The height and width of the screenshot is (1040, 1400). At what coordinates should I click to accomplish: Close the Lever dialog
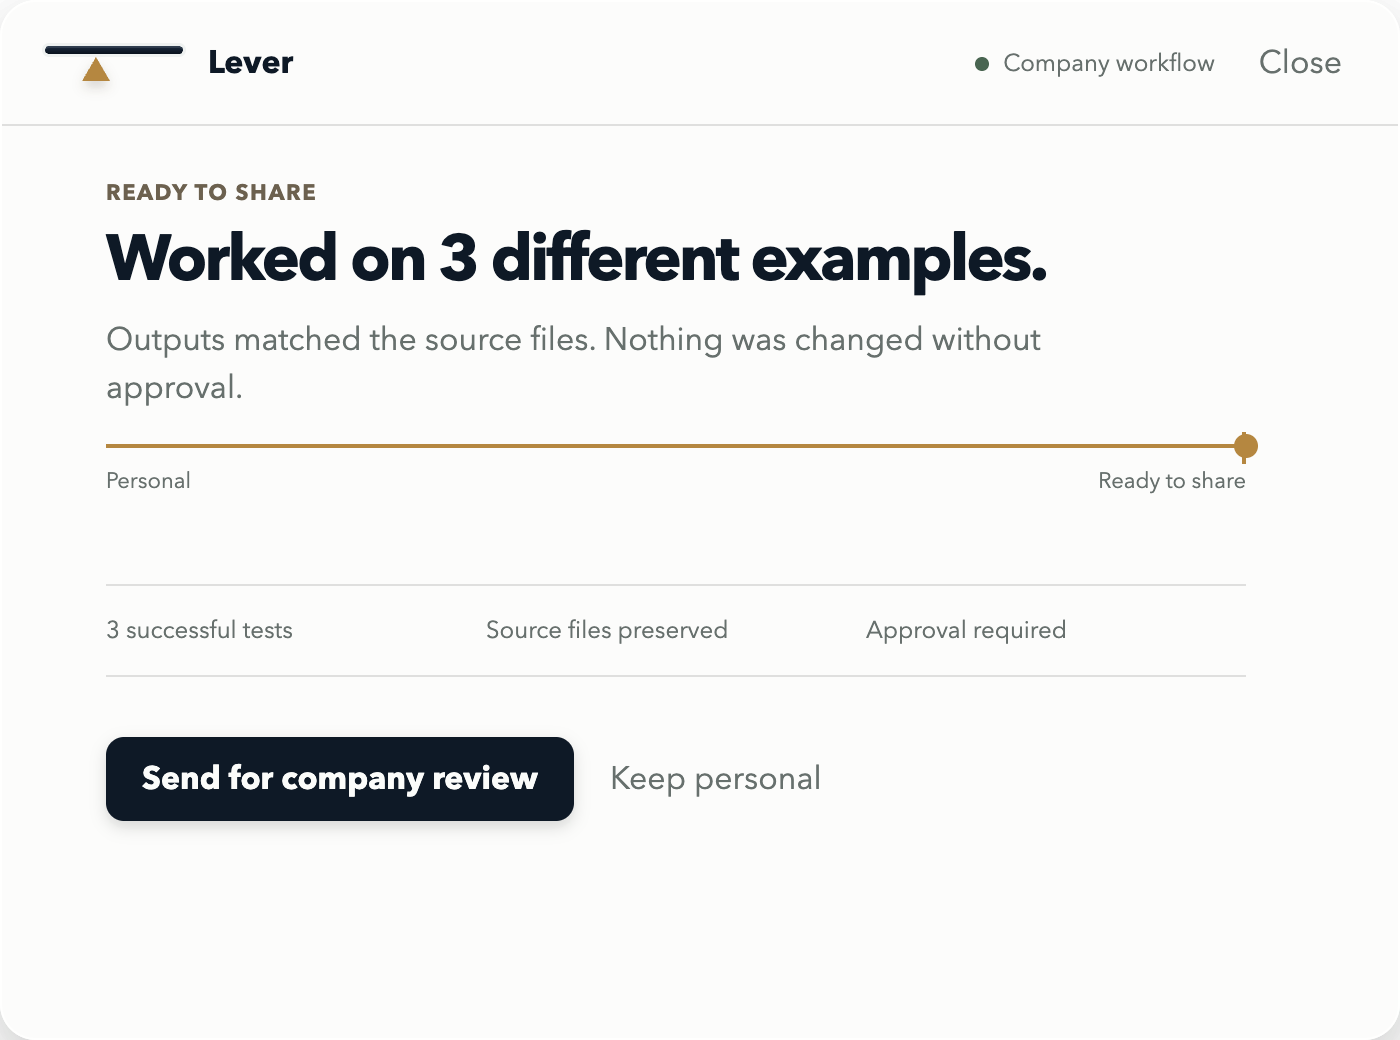click(x=1300, y=62)
